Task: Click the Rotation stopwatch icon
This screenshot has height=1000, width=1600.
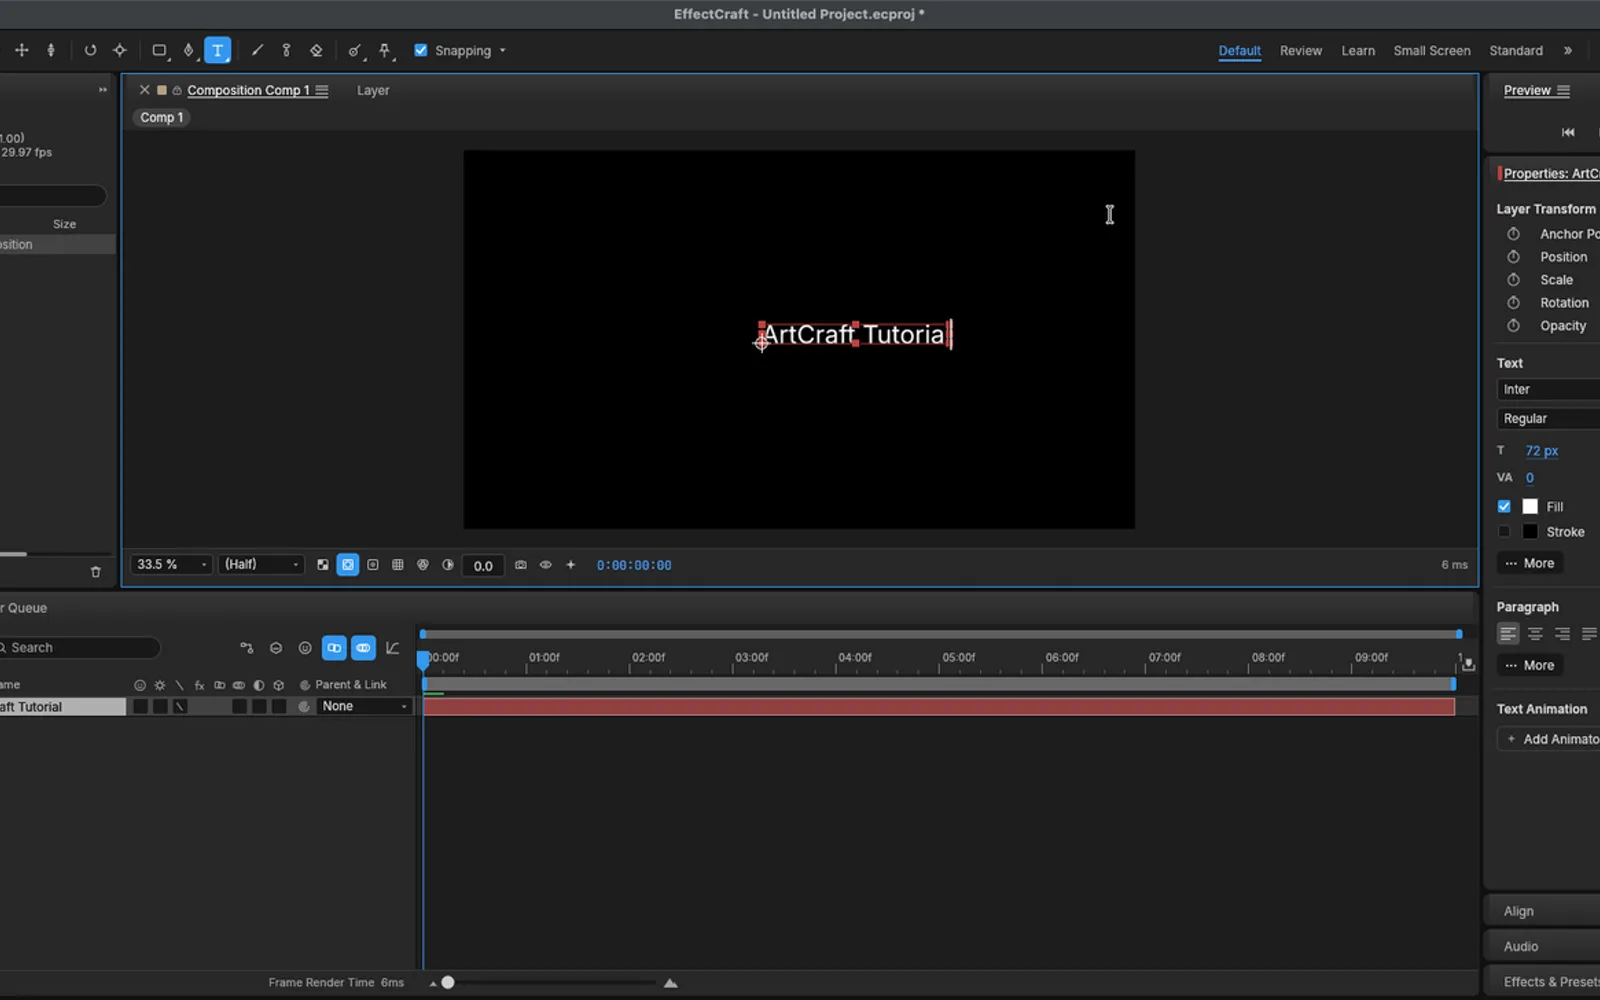Action: (1514, 303)
